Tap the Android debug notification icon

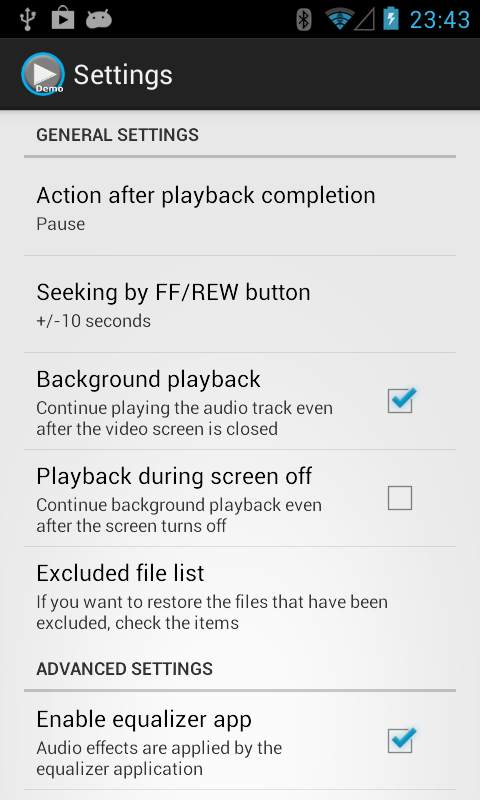98,19
